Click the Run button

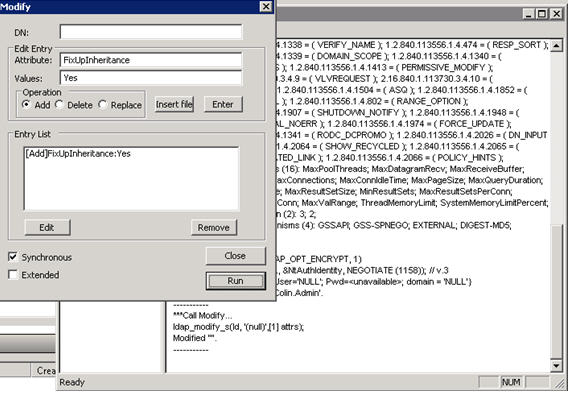pos(236,281)
